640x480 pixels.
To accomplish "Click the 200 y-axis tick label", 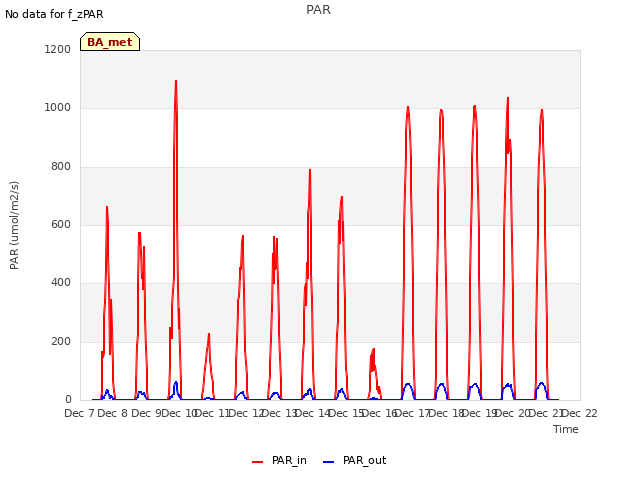I will 61,342.
